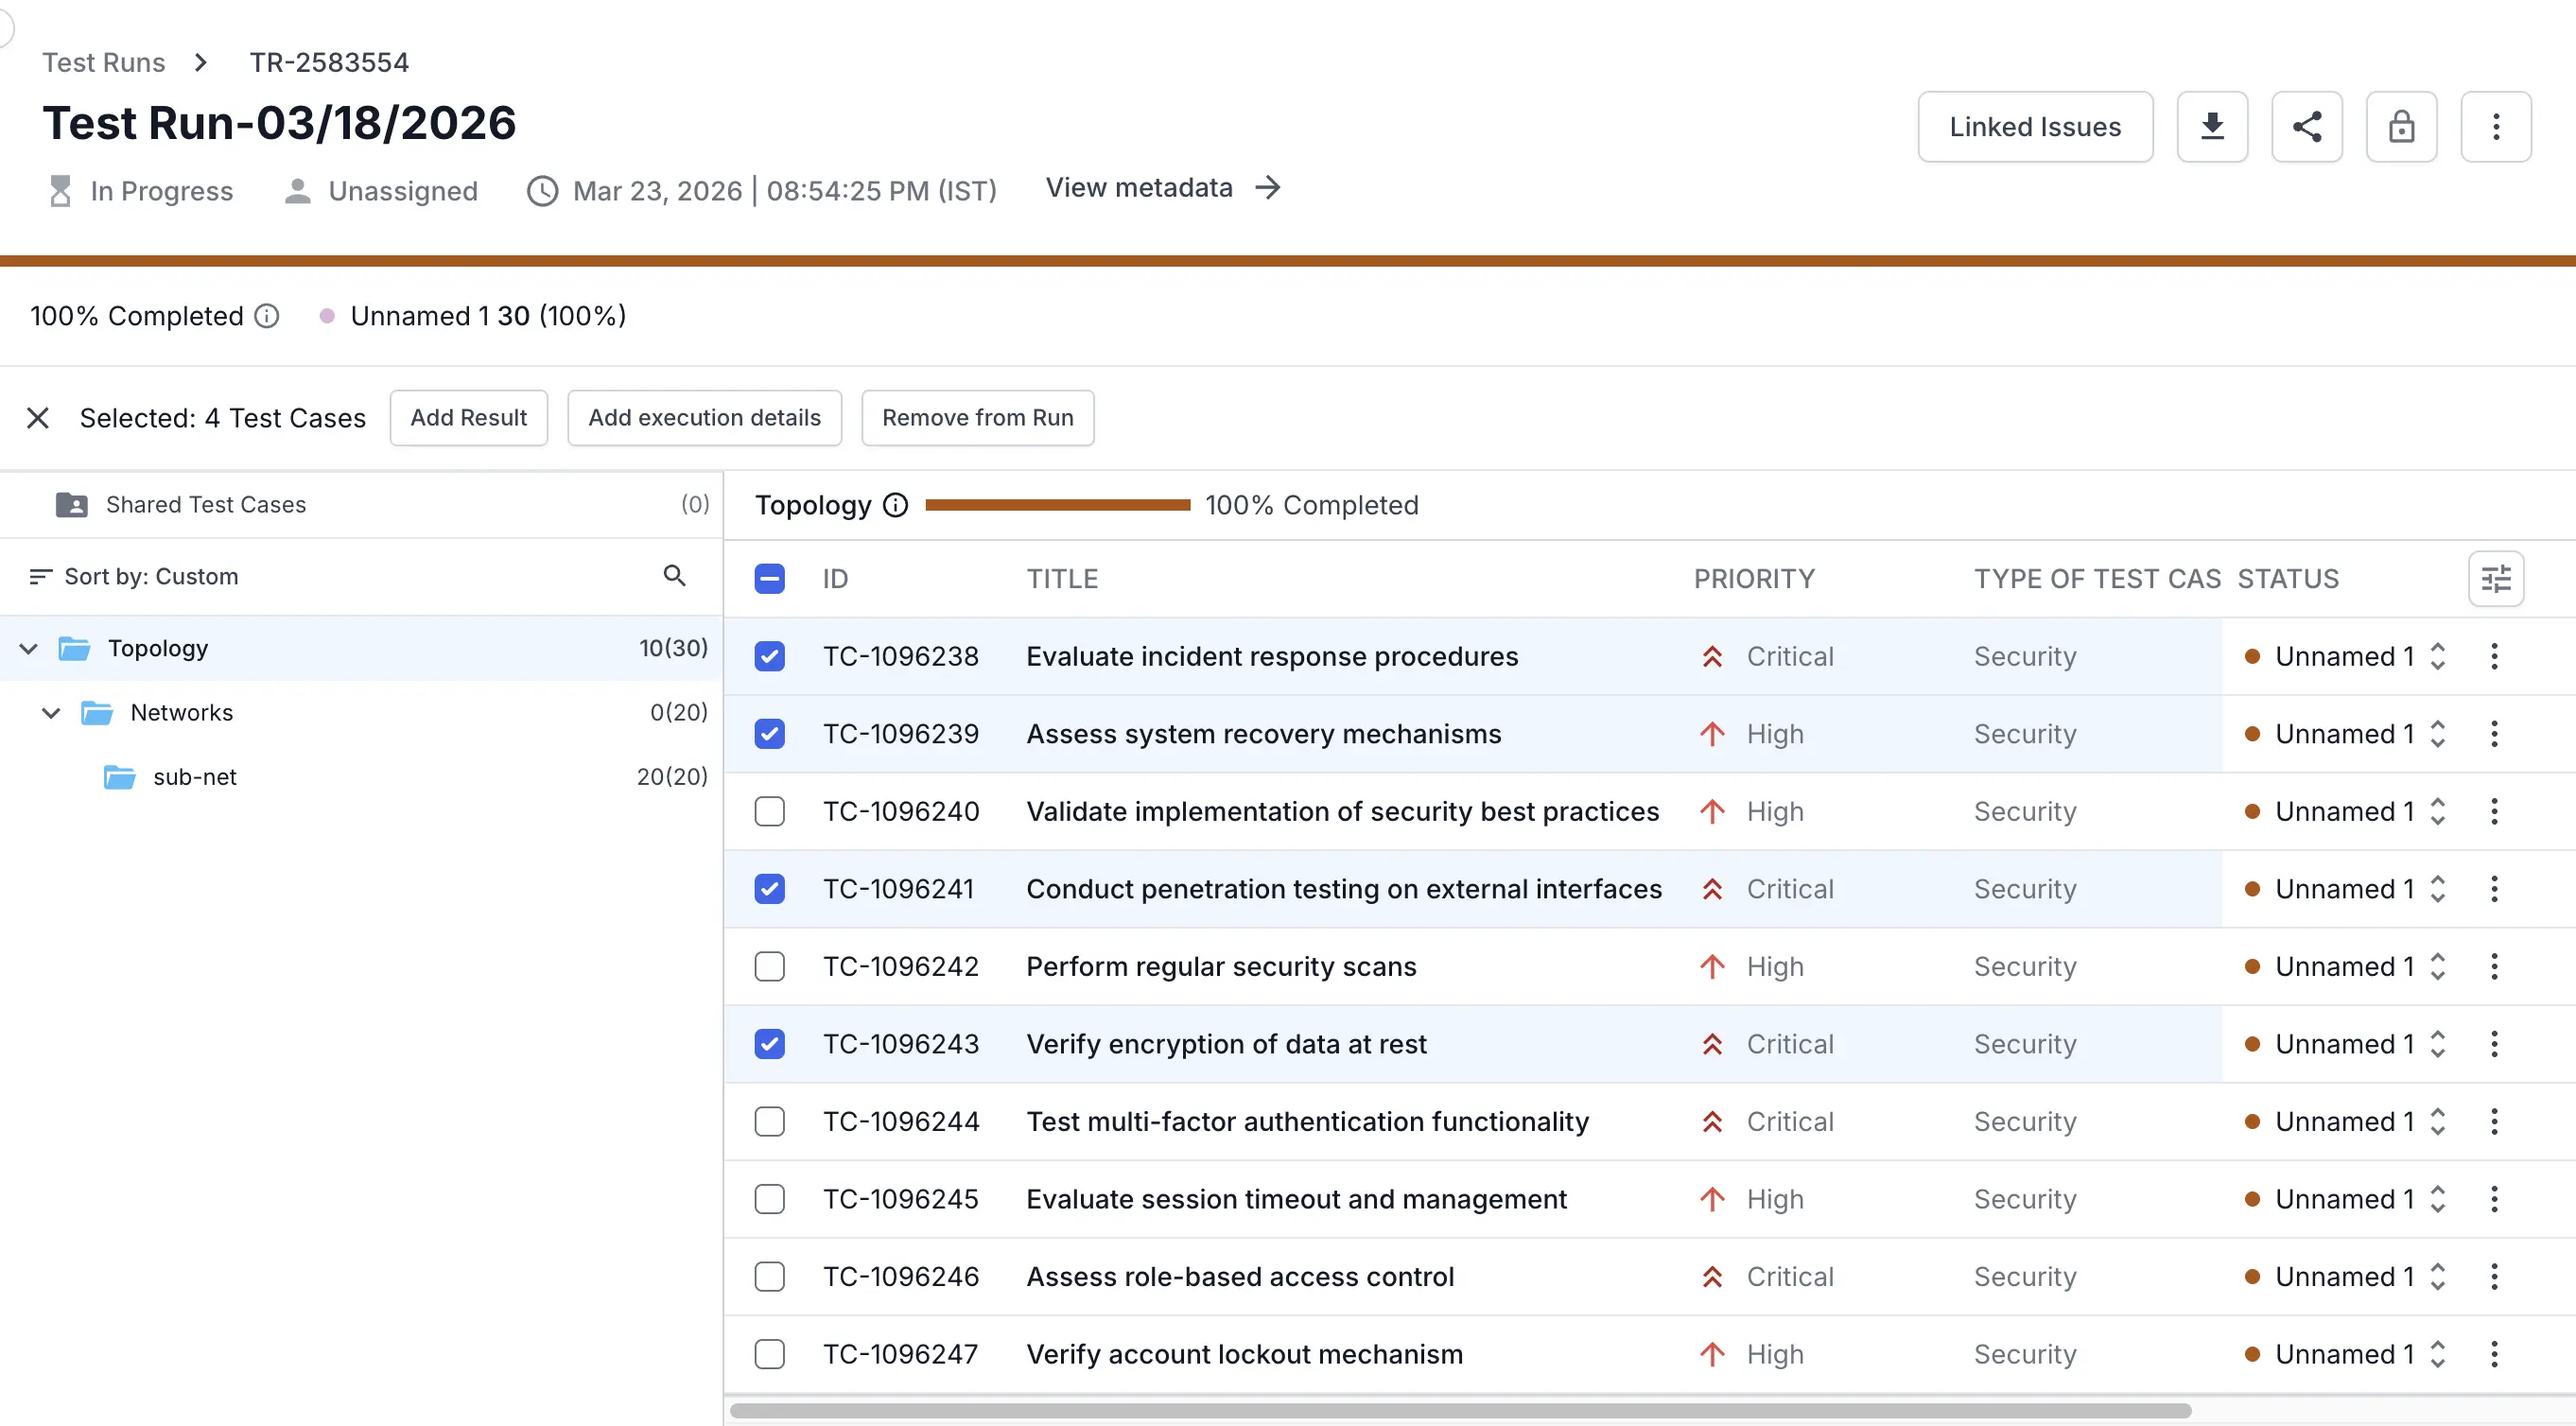Check the TC-1096246 checkbox
The height and width of the screenshot is (1426, 2576).
[769, 1277]
